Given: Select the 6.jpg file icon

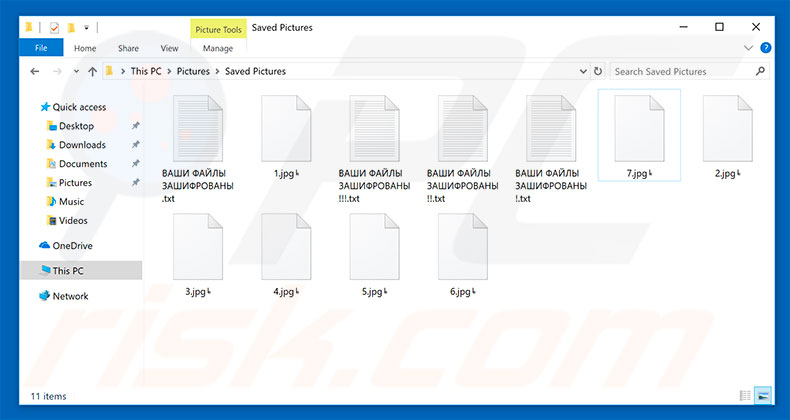Looking at the screenshot, I should [x=463, y=247].
